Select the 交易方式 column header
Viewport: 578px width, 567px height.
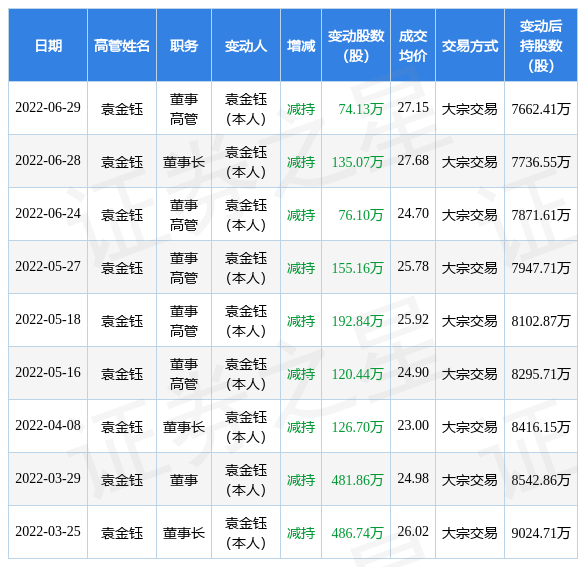[x=470, y=46]
